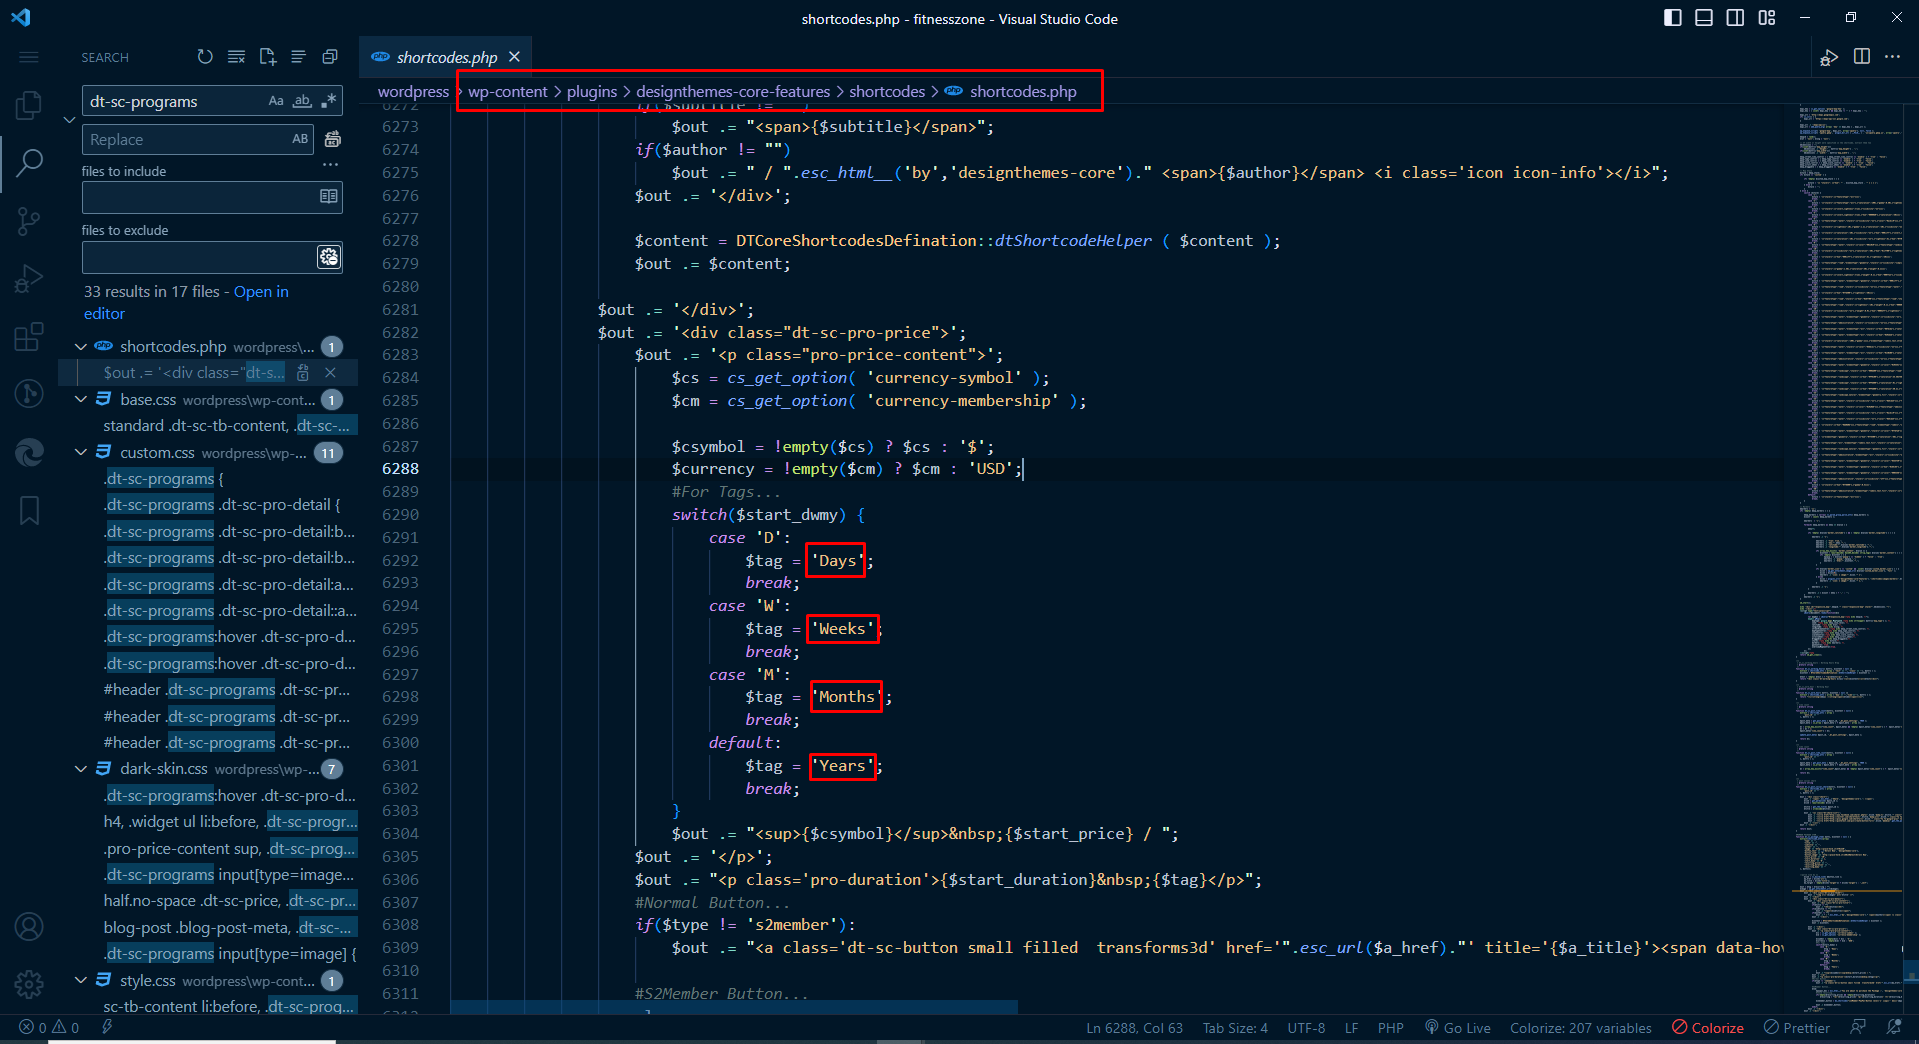Collapse the dark-skin.css results group
Viewport: 1919px width, 1044px height.
(x=81, y=768)
